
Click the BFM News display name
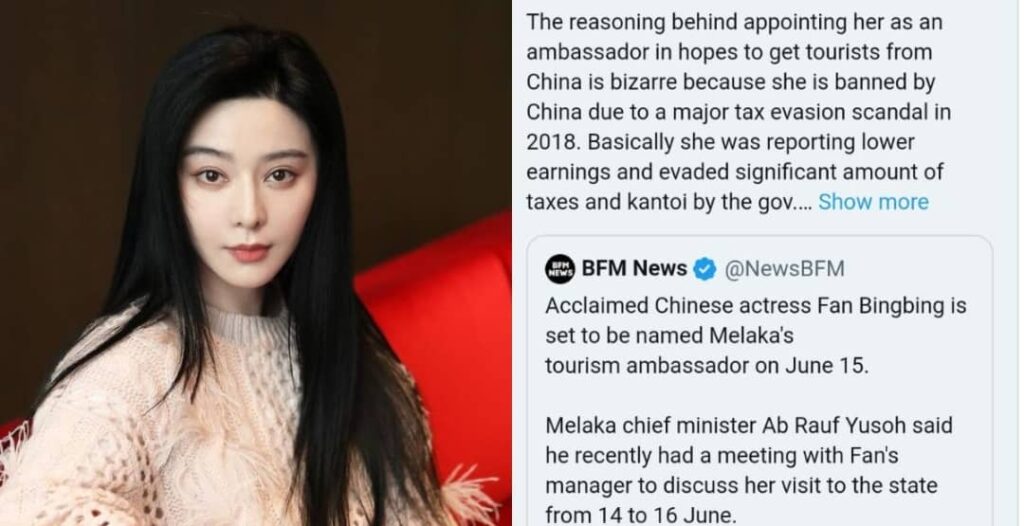click(x=634, y=269)
